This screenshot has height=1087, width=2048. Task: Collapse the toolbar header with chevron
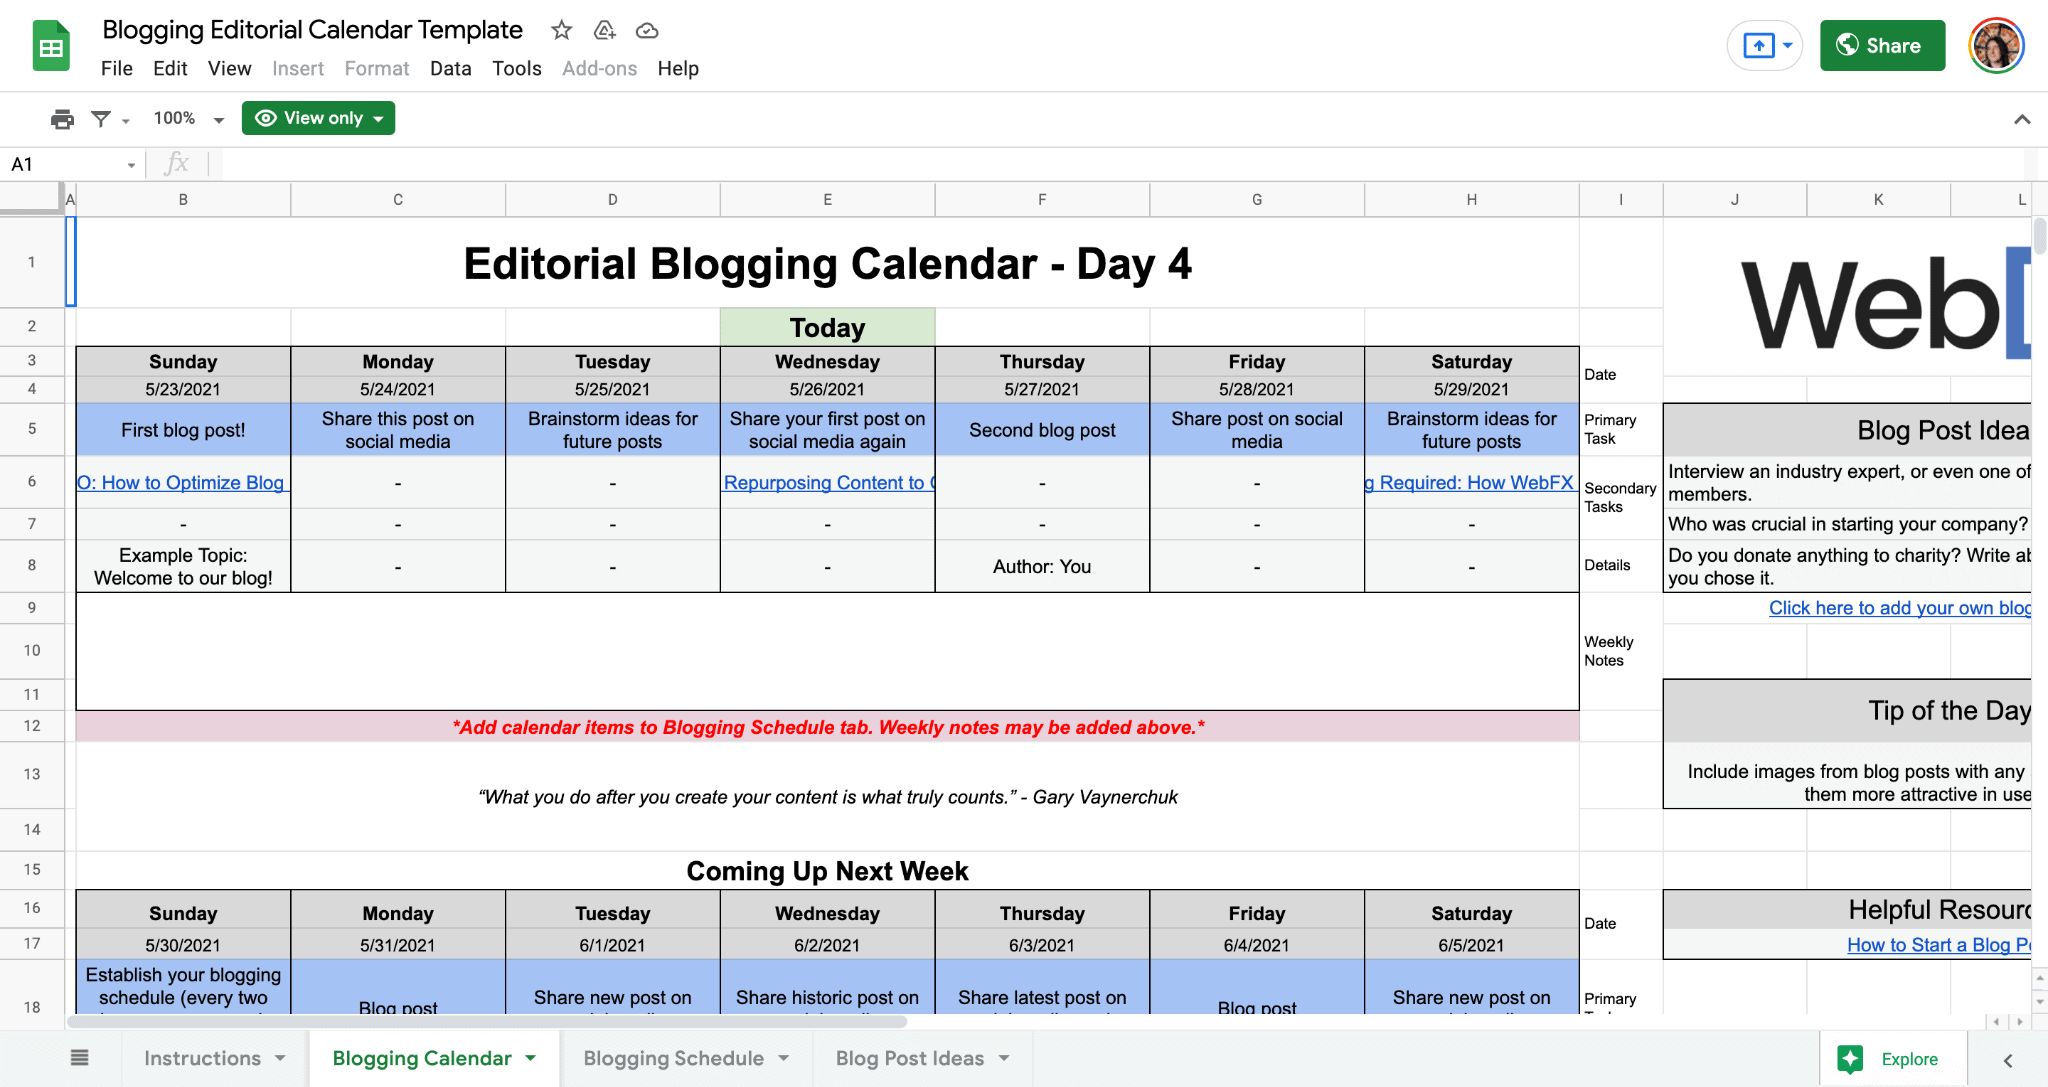pyautogui.click(x=2021, y=119)
